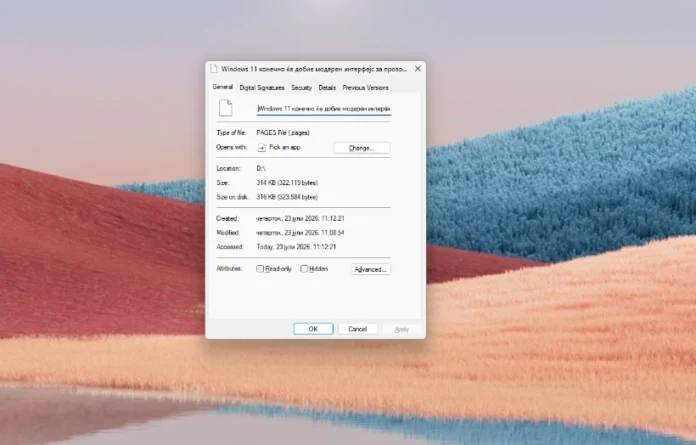Viewport: 696px width, 445px height.
Task: Click the 'PAGES File (.pages)' type text
Action: (283, 133)
